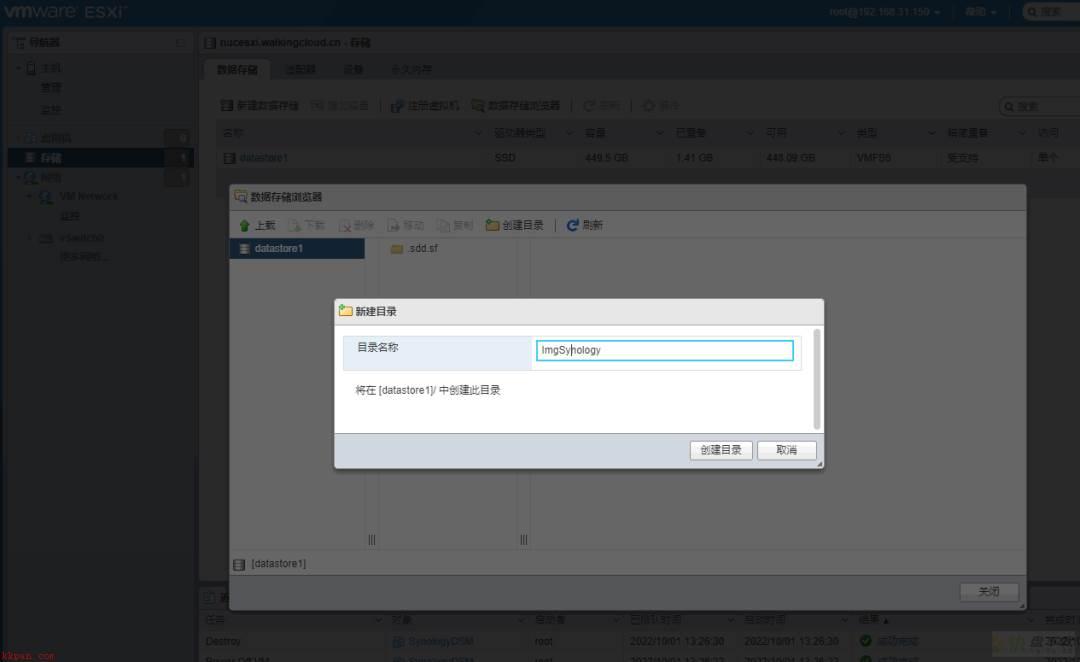Open the 容量 column dropdown arrow

tap(659, 133)
